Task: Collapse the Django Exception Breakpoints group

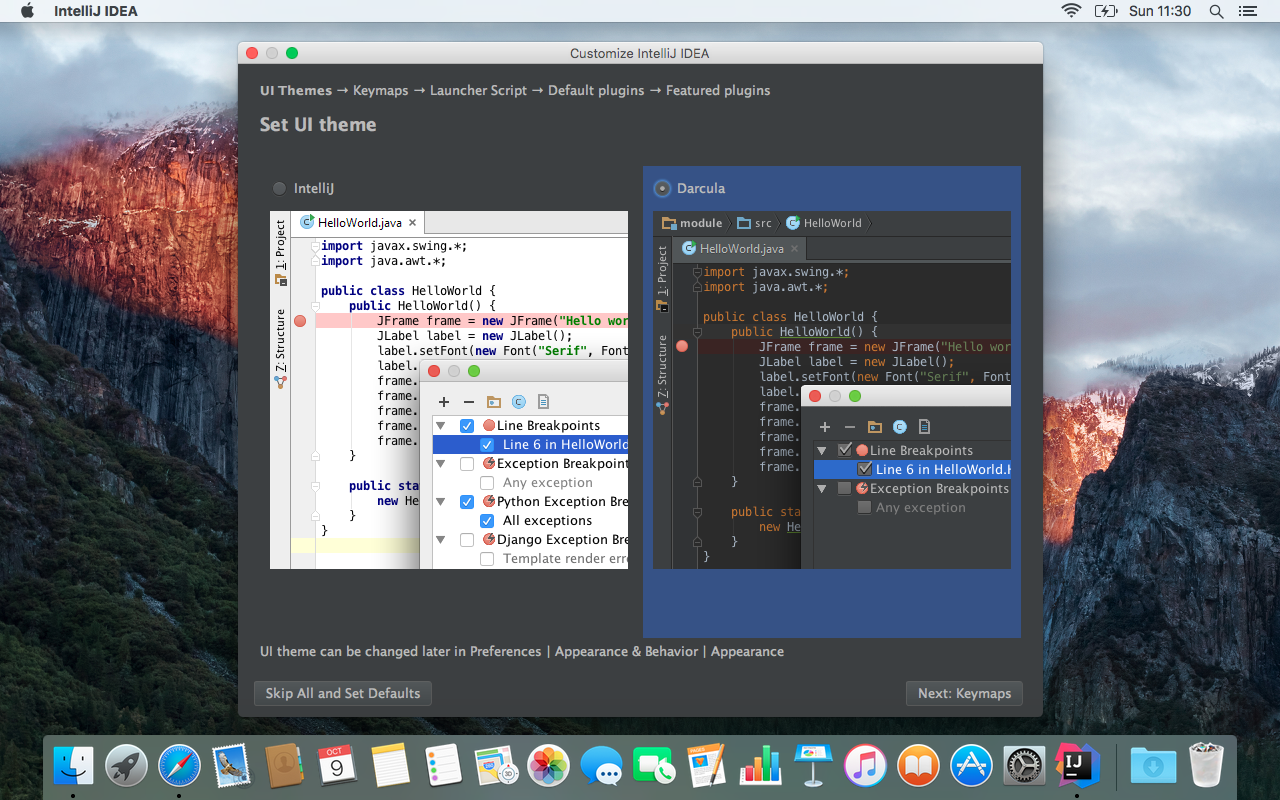Action: point(440,539)
